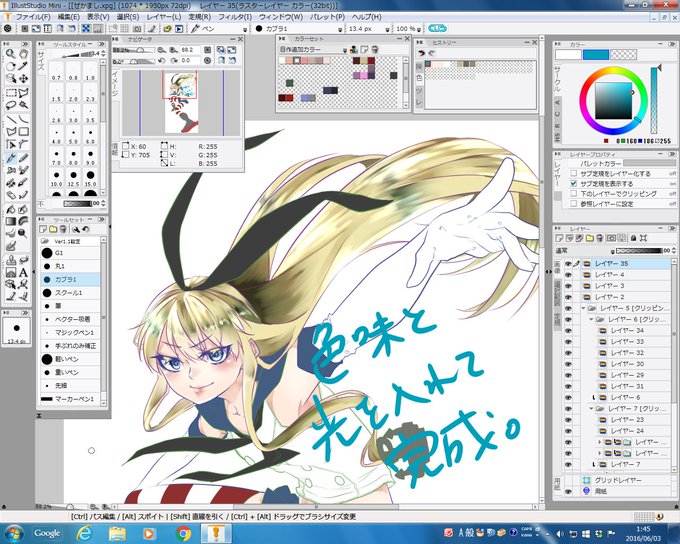Open the 編集(E) menu
This screenshot has width=680, height=544.
pyautogui.click(x=69, y=17)
